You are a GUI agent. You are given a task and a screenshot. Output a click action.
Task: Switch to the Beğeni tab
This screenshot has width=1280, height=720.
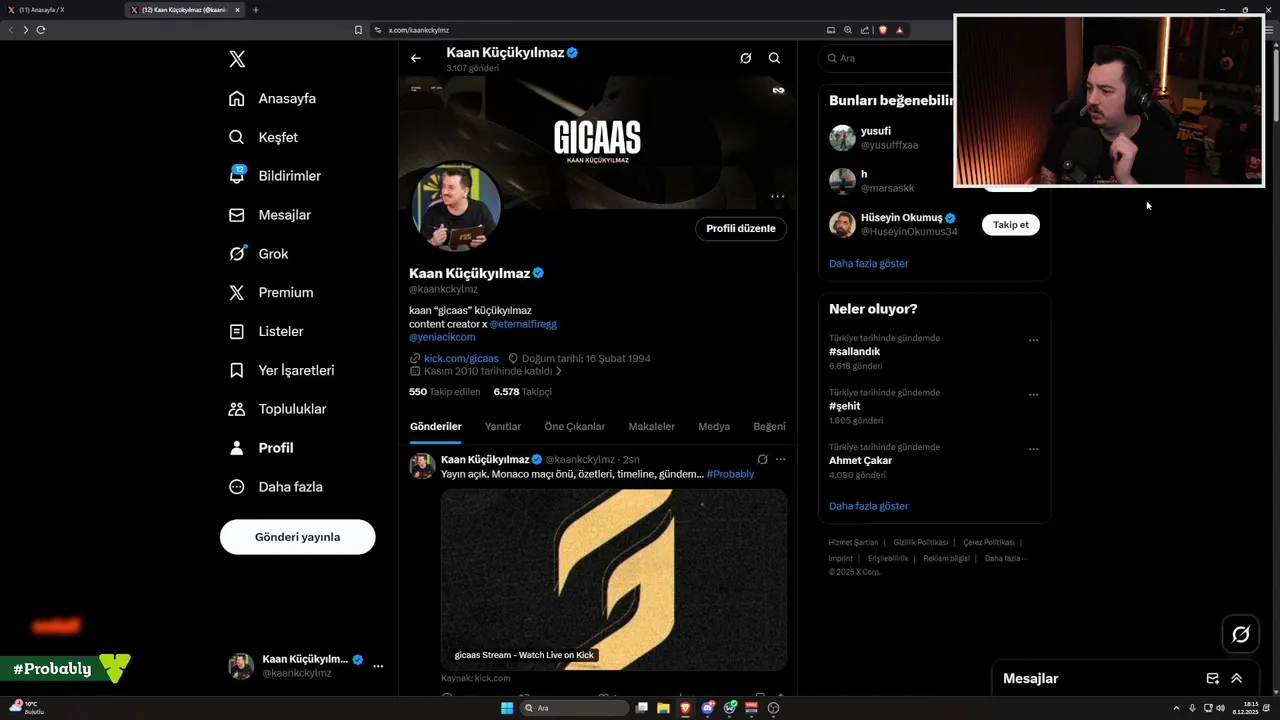click(769, 426)
